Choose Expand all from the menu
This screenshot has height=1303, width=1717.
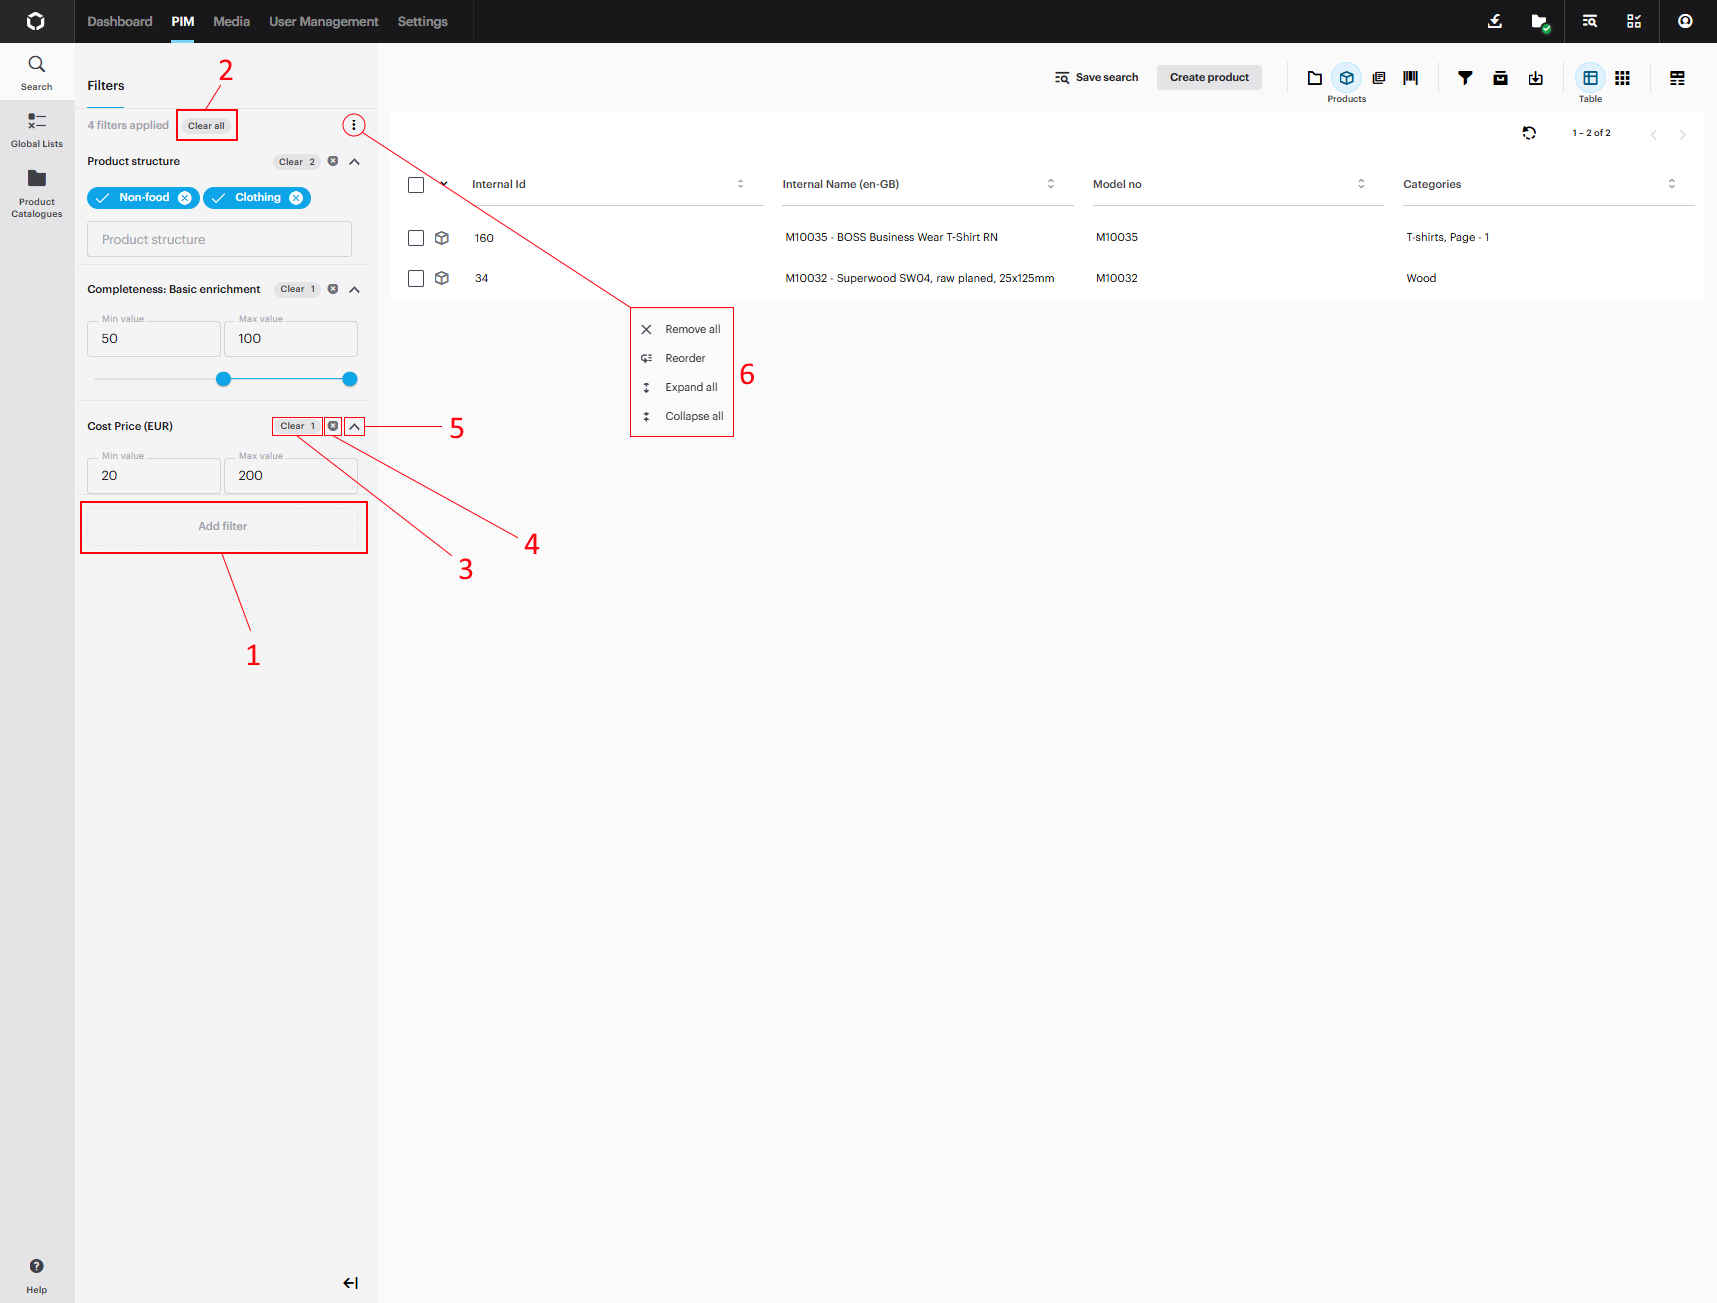click(x=690, y=387)
